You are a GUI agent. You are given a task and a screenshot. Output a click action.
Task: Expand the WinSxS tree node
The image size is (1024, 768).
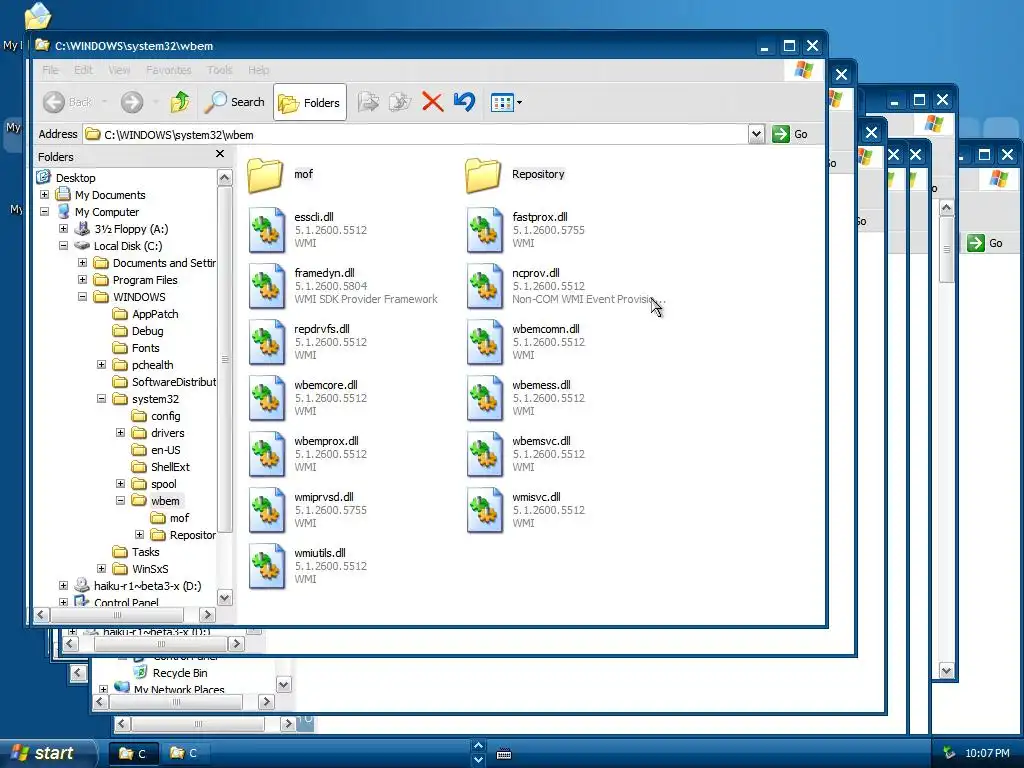[x=101, y=568]
